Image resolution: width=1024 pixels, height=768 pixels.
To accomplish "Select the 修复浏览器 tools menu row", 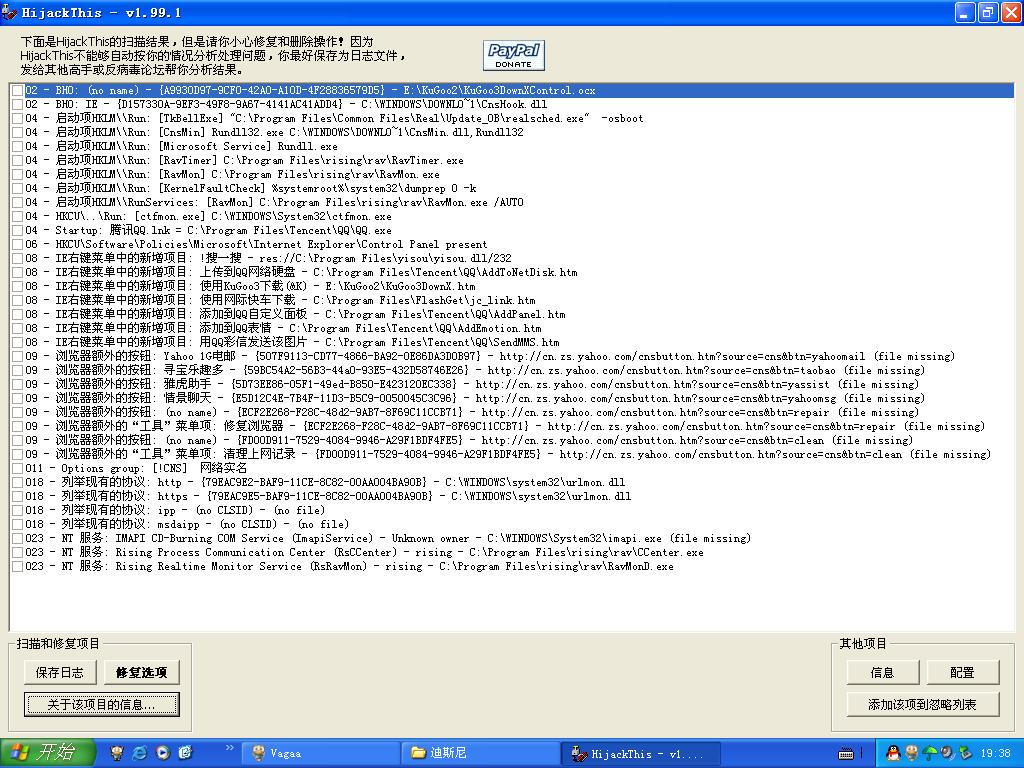I will click(x=505, y=426).
